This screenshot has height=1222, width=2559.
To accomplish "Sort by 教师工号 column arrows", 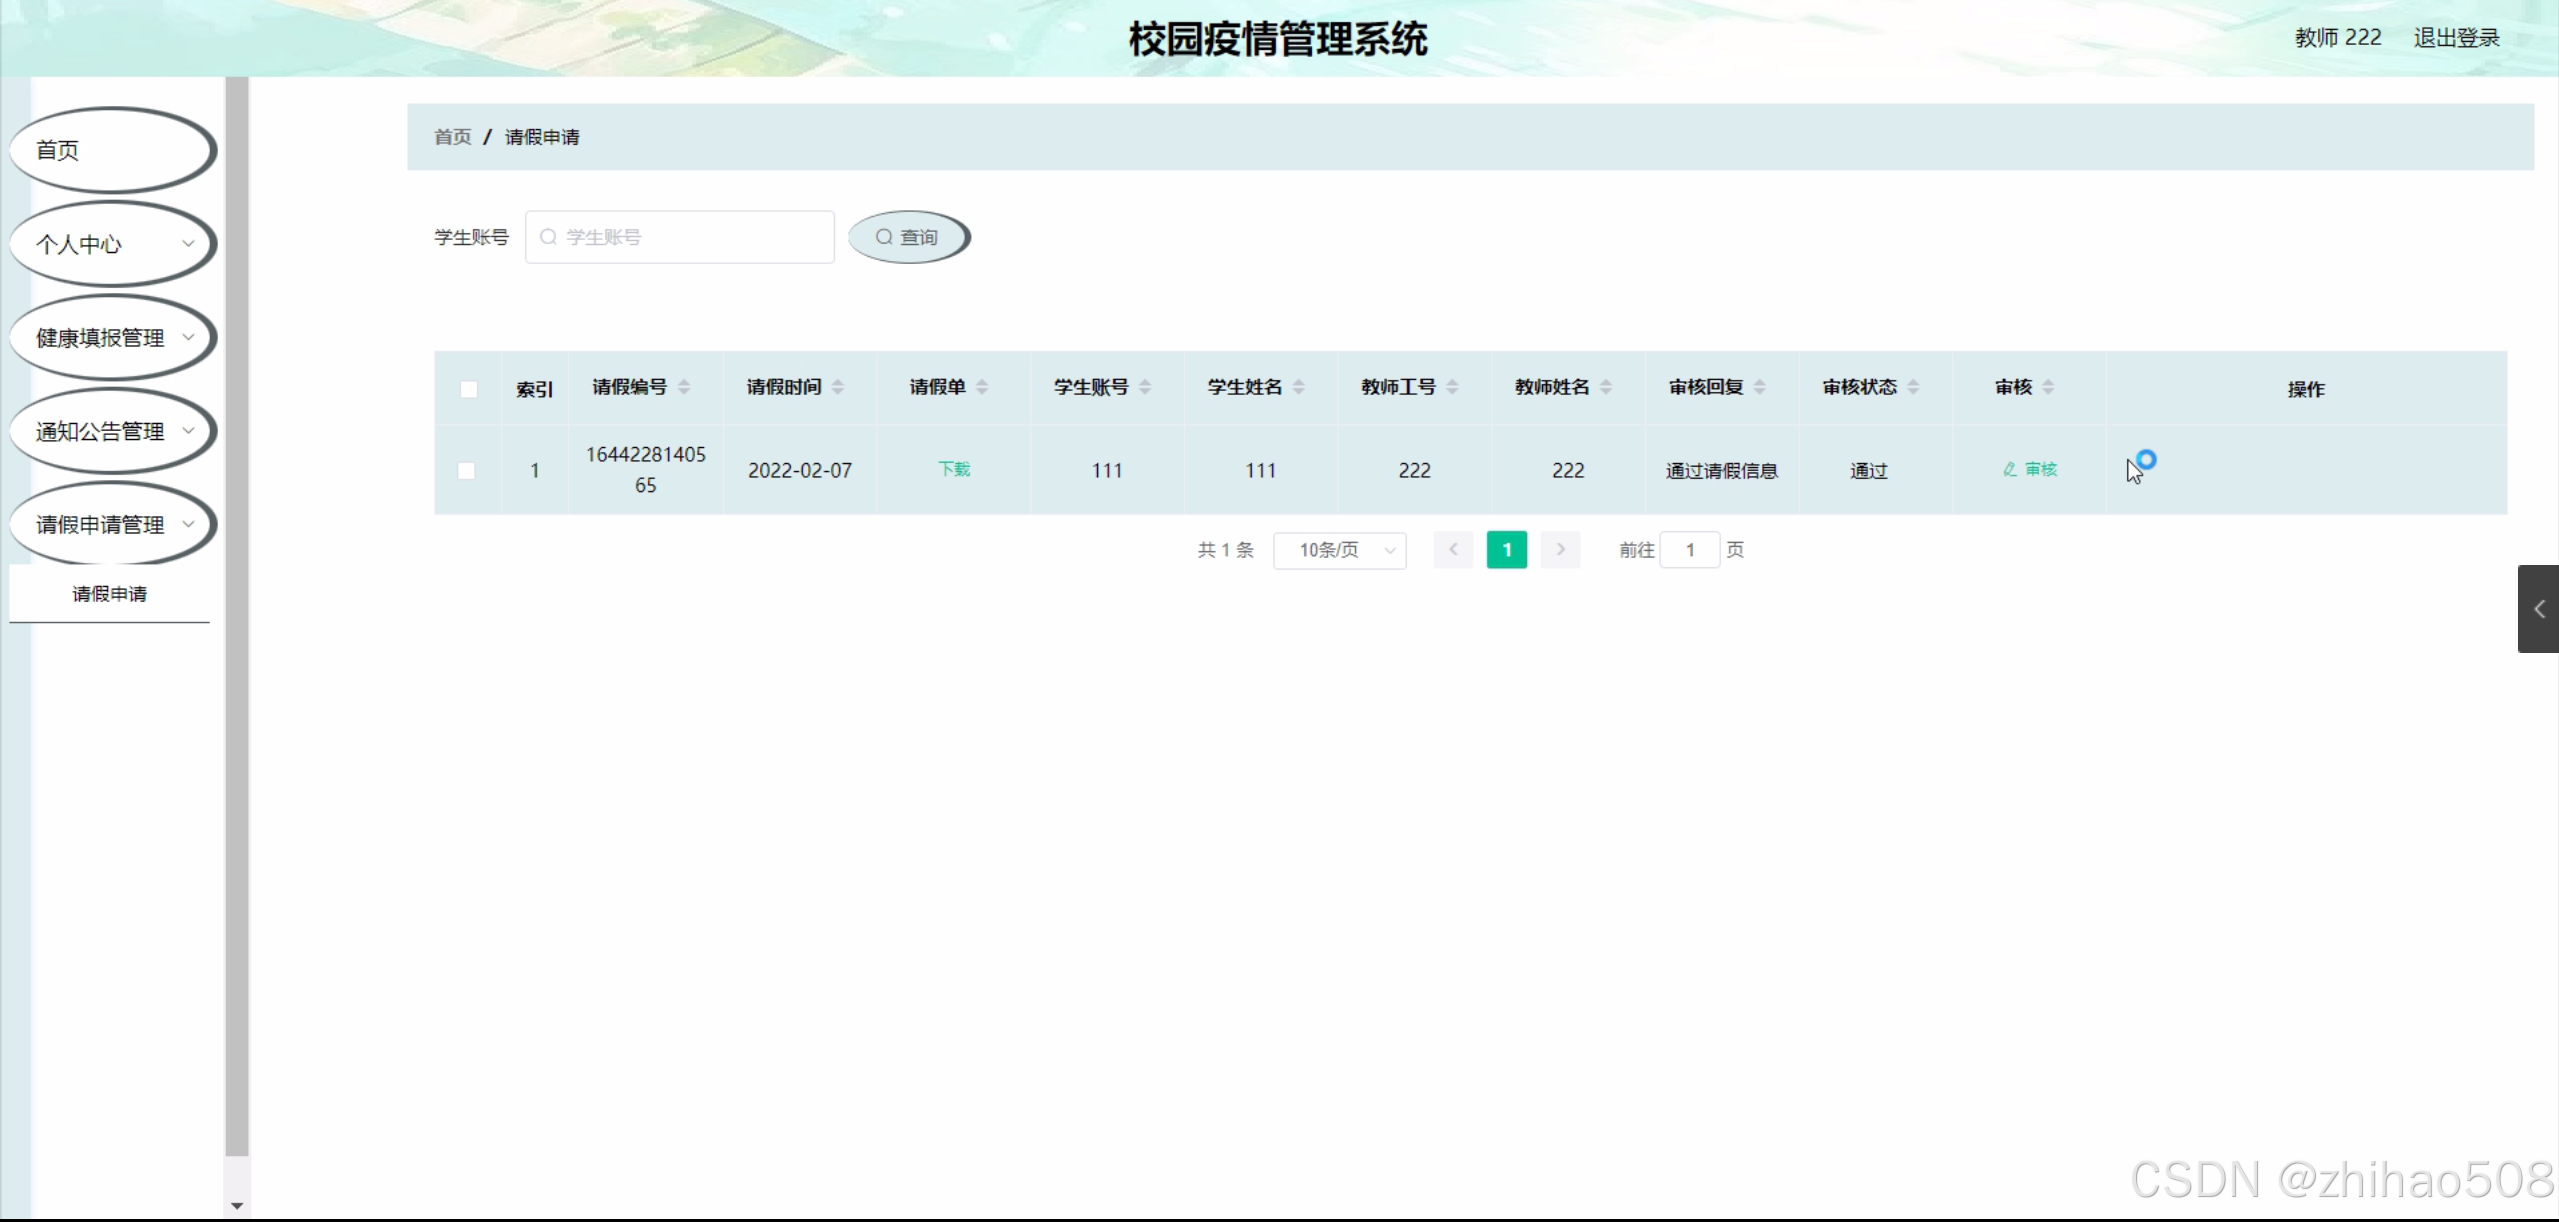I will pyautogui.click(x=1452, y=387).
